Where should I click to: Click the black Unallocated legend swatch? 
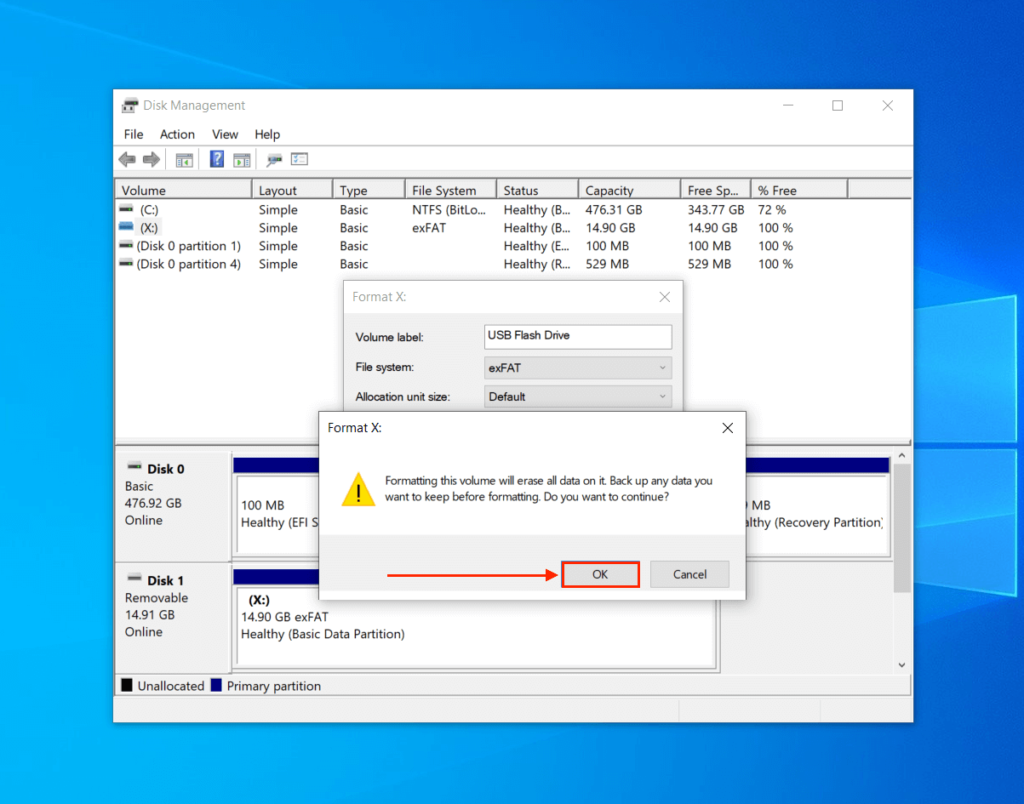tap(127, 685)
